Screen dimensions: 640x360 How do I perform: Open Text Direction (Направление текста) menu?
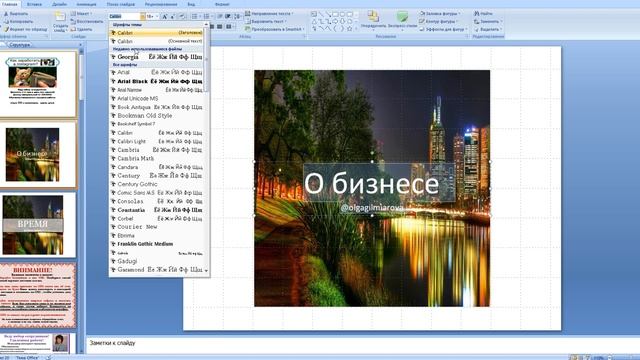pyautogui.click(x=269, y=13)
